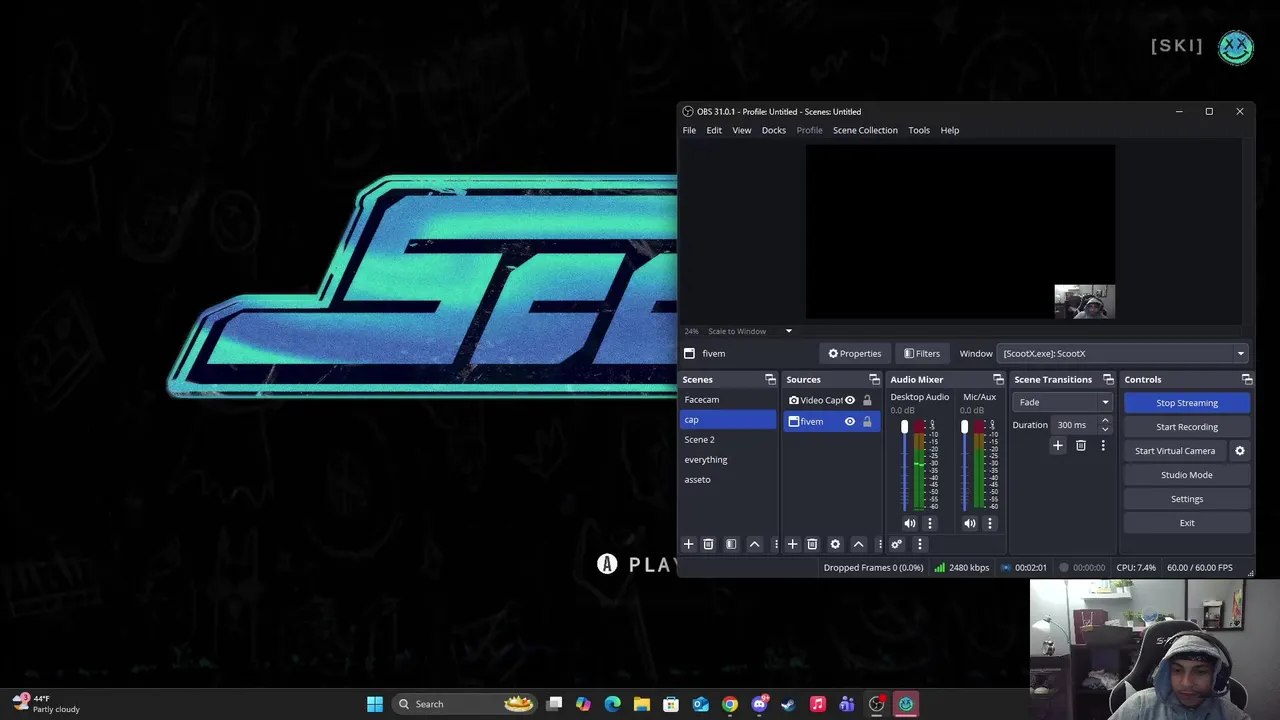Move scene up with arrow icon
Screen dimensions: 1280x720
[755, 544]
